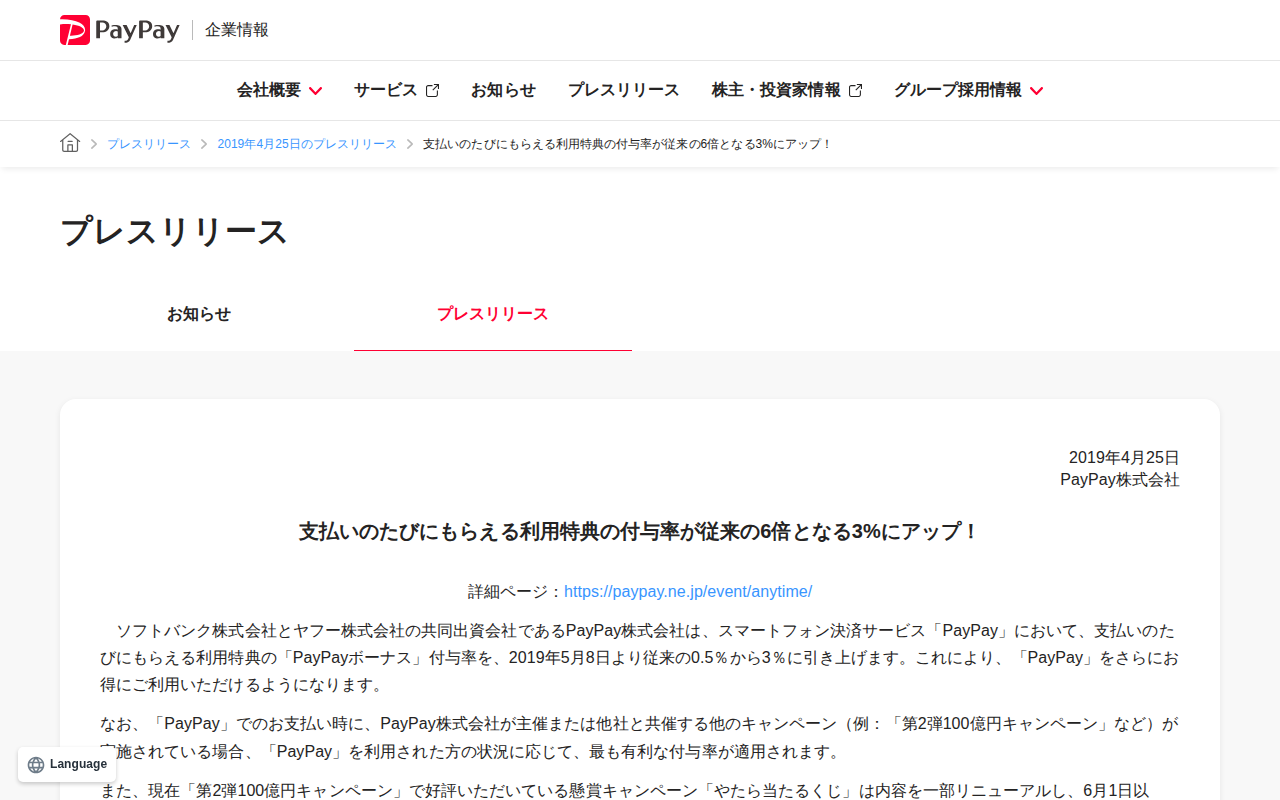Click 2019年4月25日のプレスリリース breadcrumb link
The height and width of the screenshot is (800, 1280).
pyautogui.click(x=307, y=144)
